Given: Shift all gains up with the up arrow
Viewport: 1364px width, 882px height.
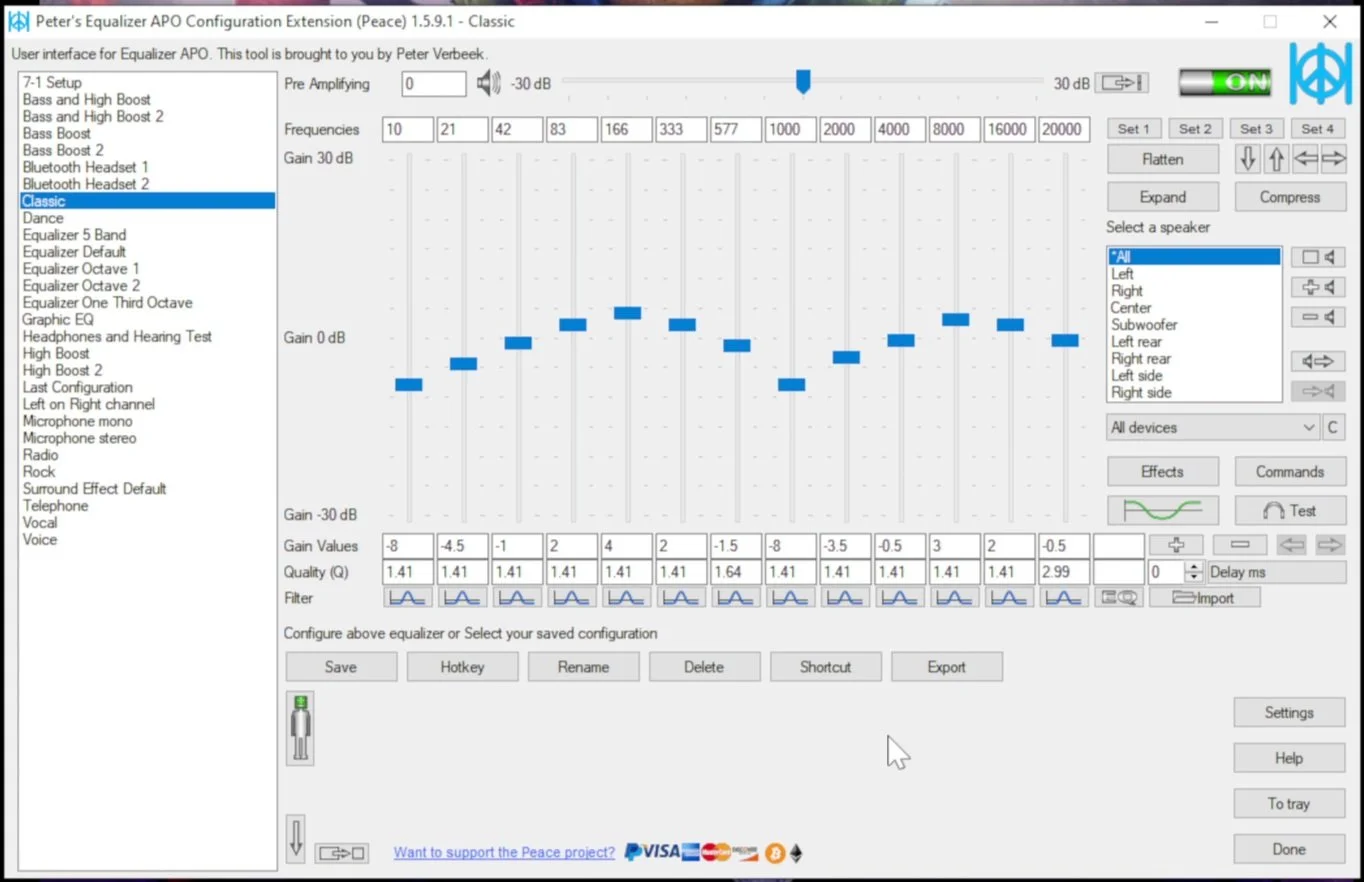Looking at the screenshot, I should [1276, 159].
